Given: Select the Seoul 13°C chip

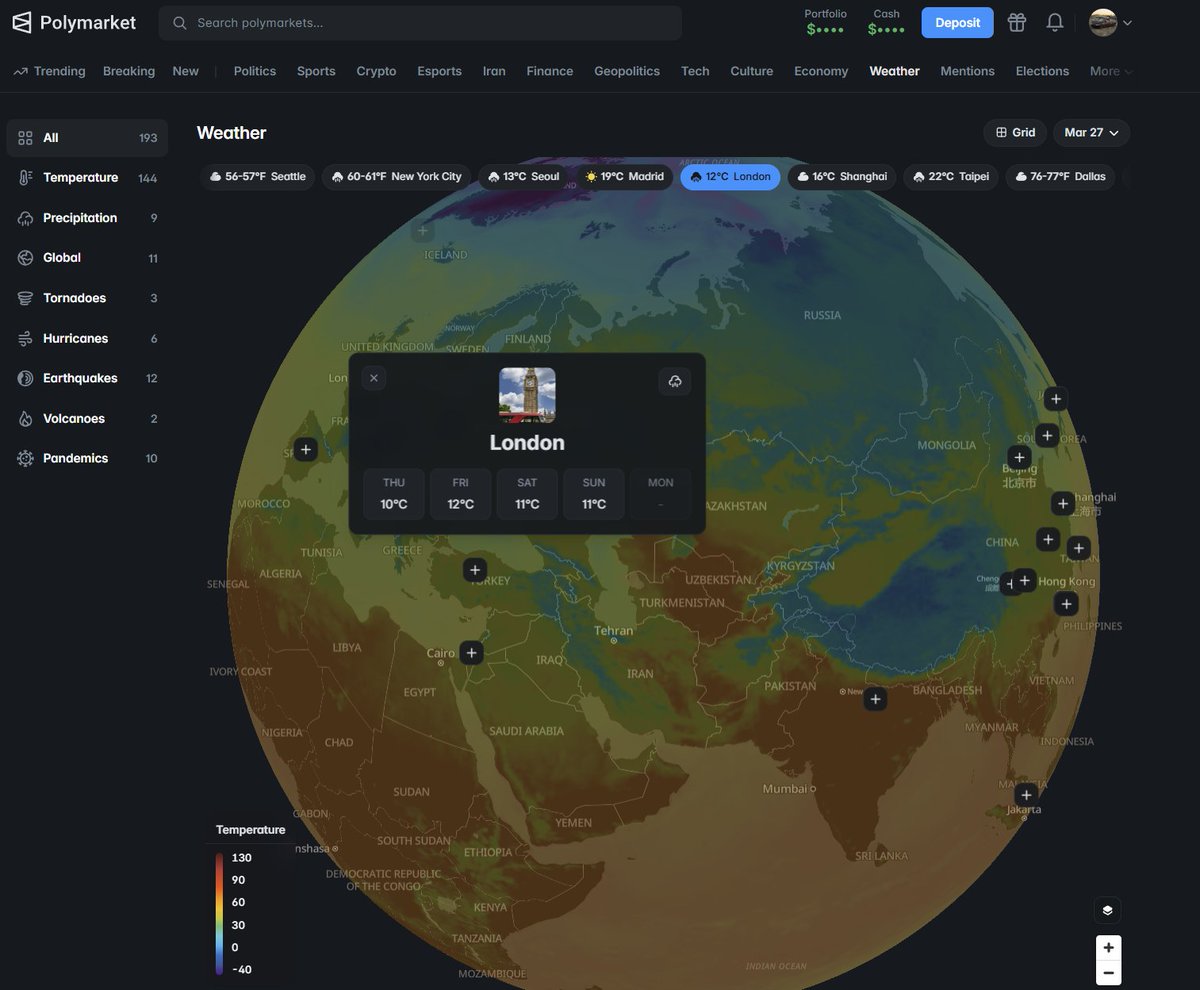Looking at the screenshot, I should 523,177.
